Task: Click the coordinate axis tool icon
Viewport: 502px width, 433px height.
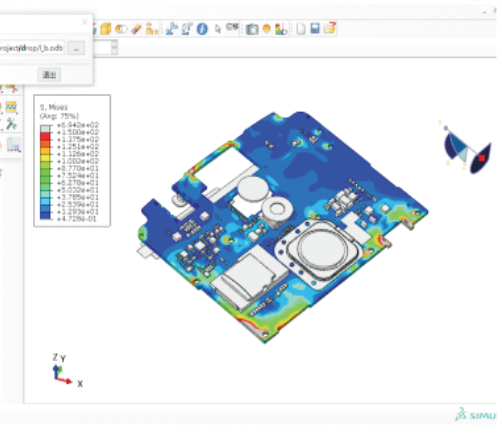Action: click(172, 29)
